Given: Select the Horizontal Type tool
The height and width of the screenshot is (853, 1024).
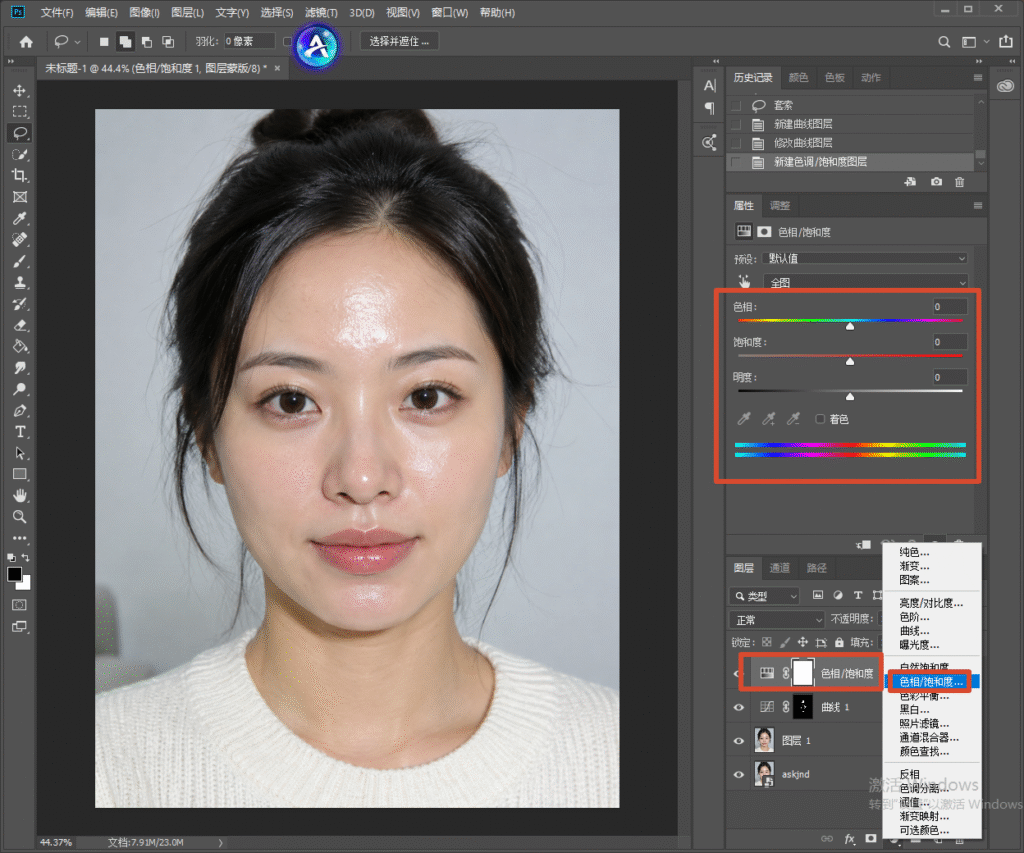Looking at the screenshot, I should [20, 432].
